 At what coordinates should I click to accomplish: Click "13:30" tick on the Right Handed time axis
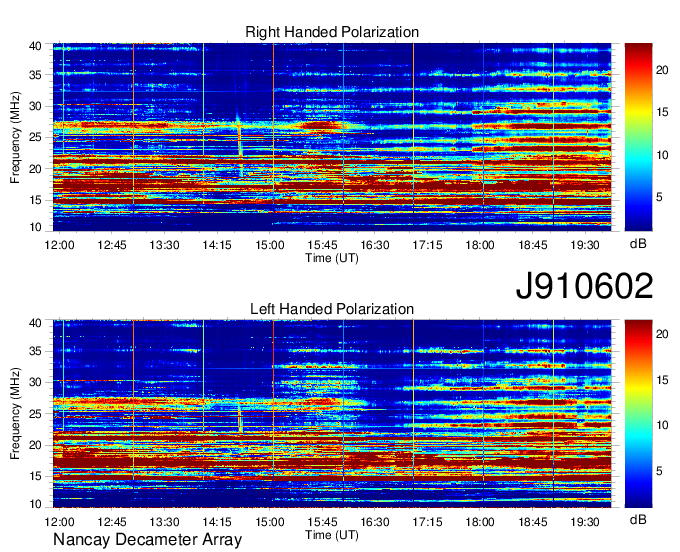[x=164, y=245]
